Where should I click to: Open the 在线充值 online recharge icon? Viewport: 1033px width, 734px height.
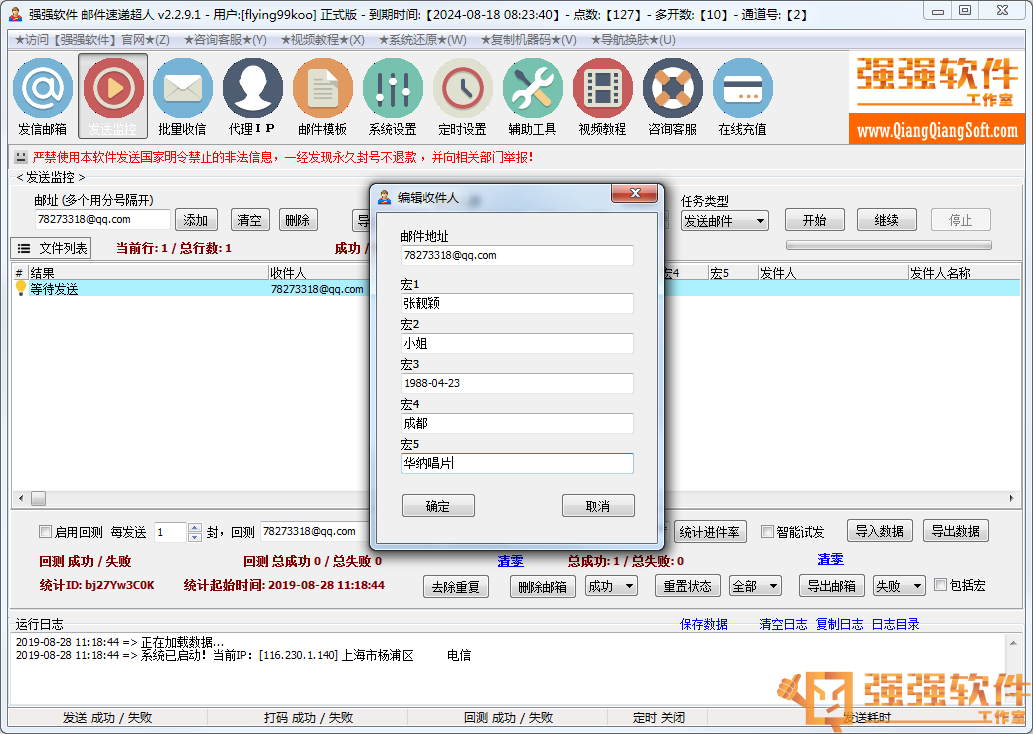click(742, 96)
